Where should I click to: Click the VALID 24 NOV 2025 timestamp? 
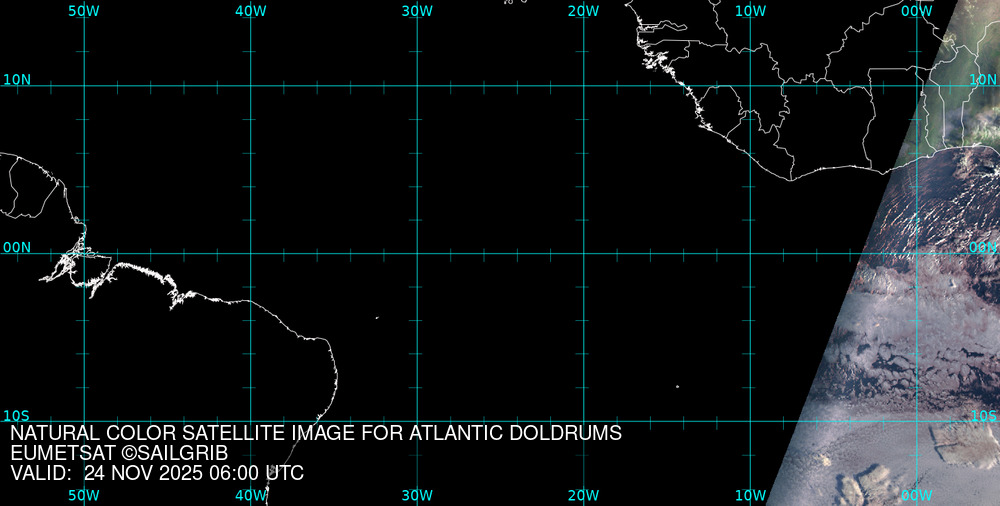pos(157,473)
